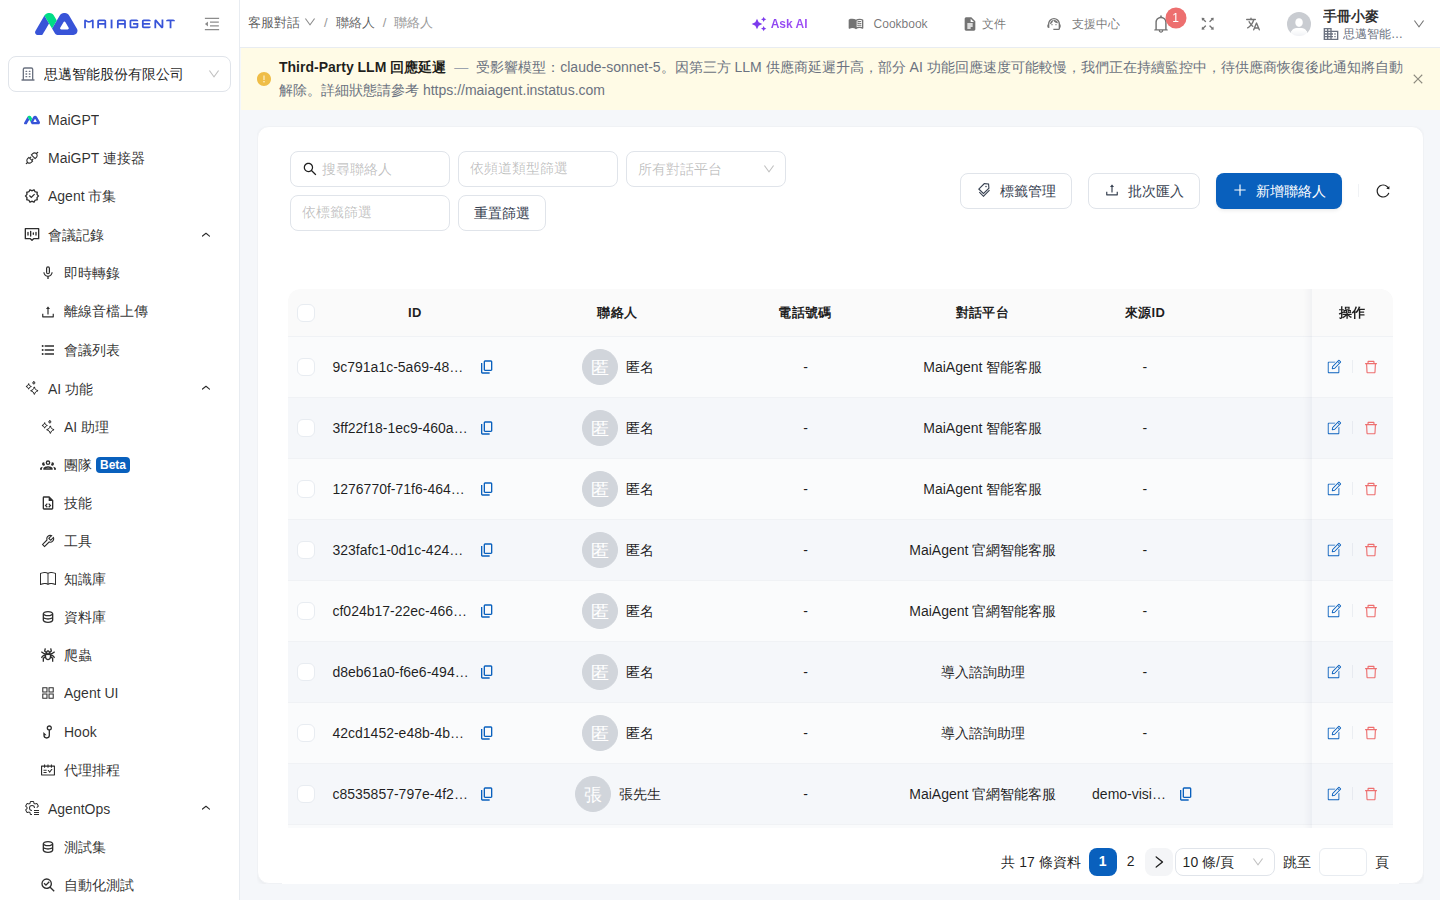
Task: Open the user profile avatar
Action: [x=1299, y=24]
